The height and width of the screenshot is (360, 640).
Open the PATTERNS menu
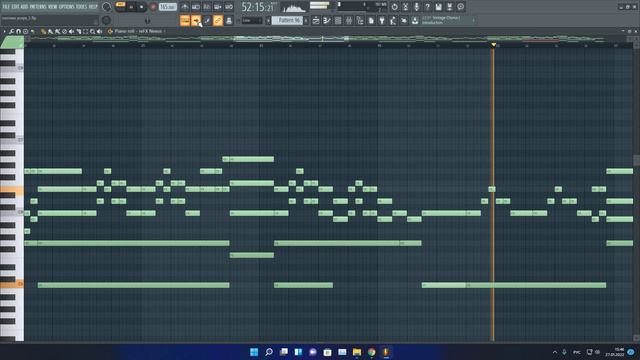(x=38, y=7)
